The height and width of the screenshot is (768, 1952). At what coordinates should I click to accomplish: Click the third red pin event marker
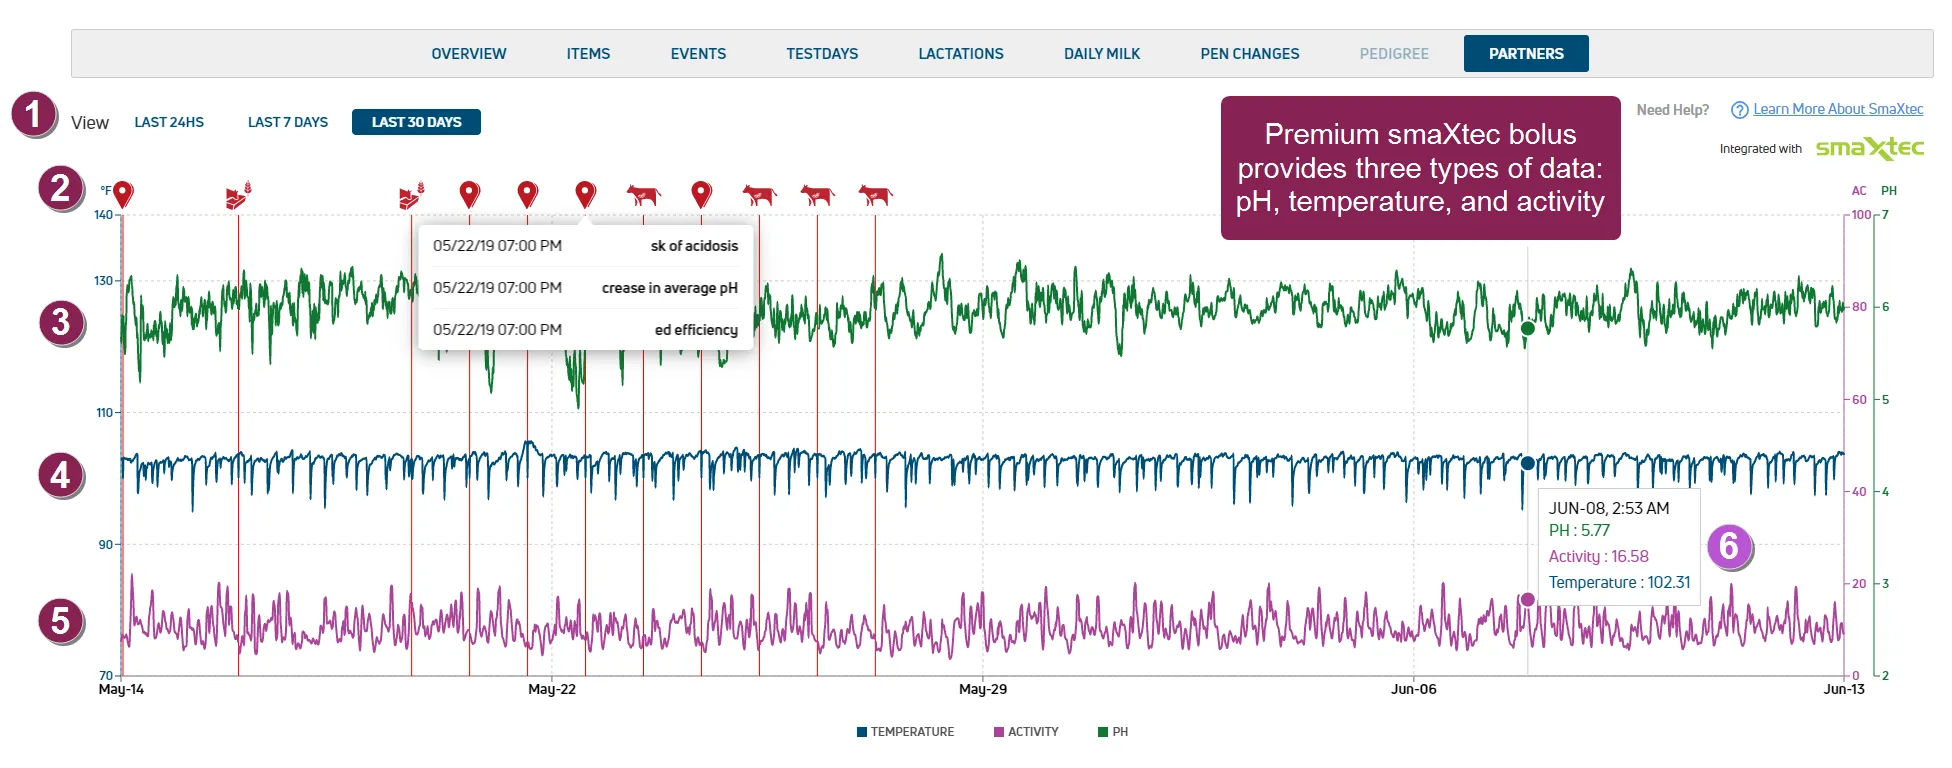[x=527, y=193]
